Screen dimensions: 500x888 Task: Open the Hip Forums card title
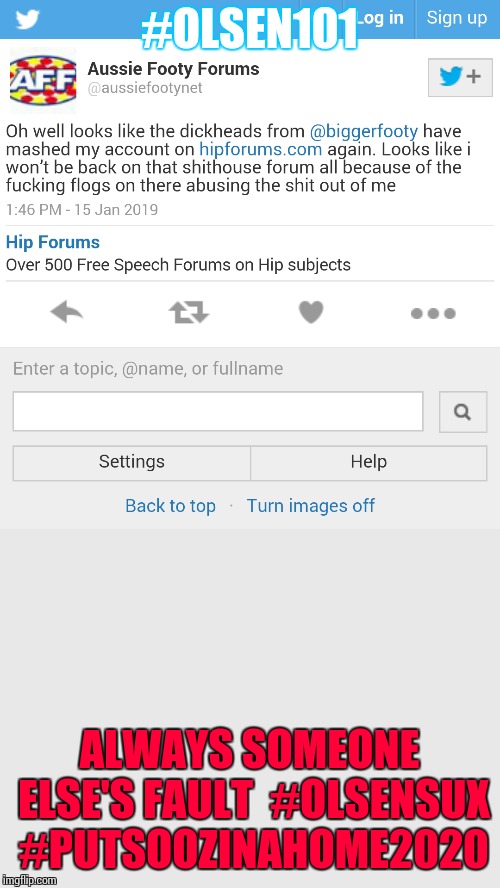(53, 242)
